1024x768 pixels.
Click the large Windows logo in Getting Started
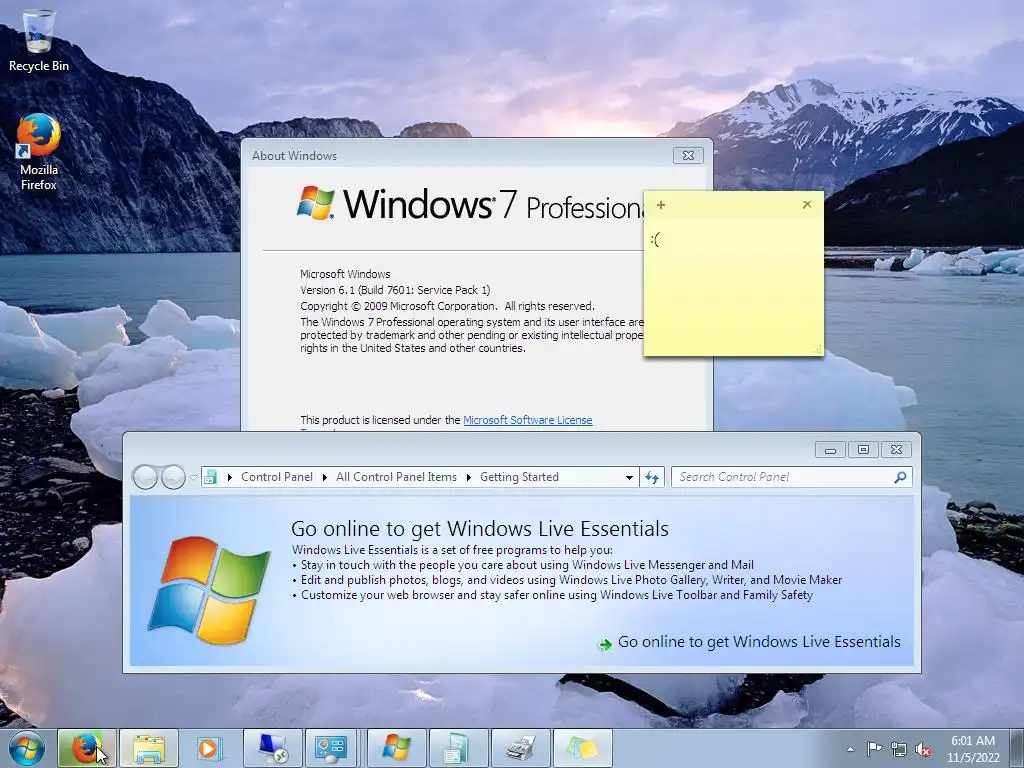tap(209, 590)
